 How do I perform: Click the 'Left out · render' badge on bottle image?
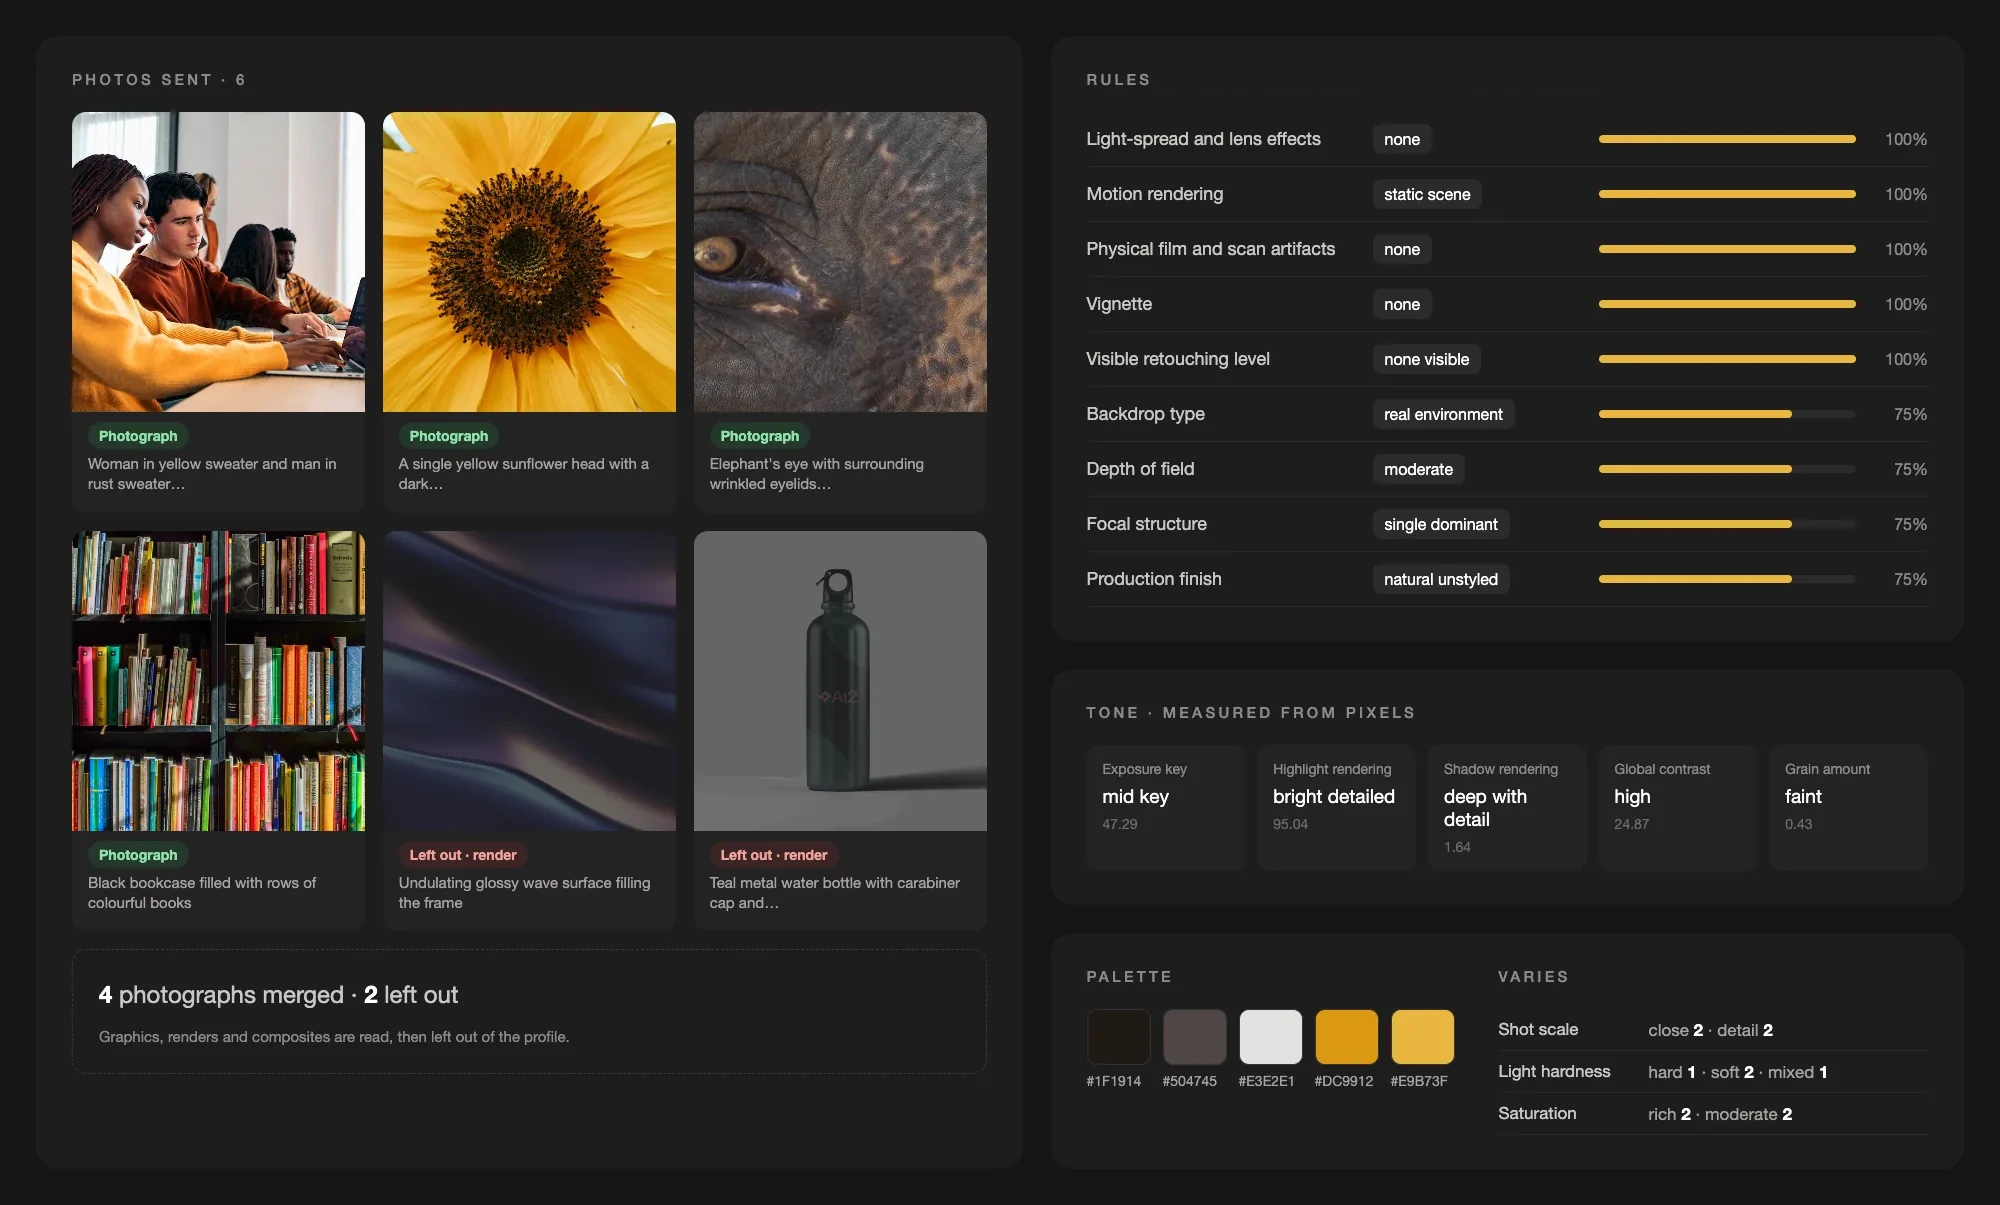(x=774, y=855)
